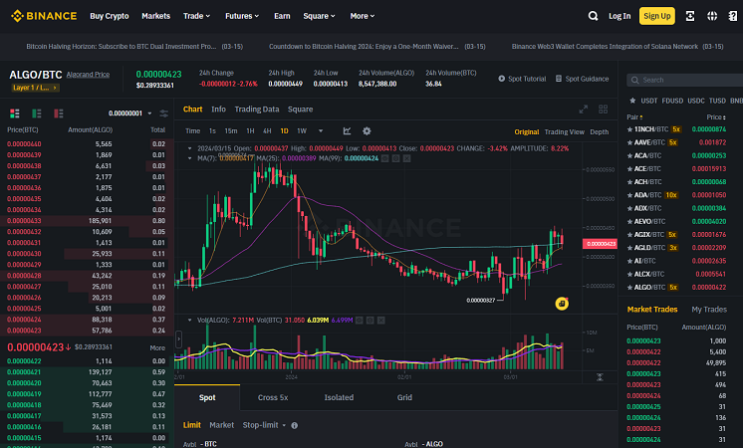Open Markets in top navigation
Screen dimensions: 743x448
pyautogui.click(x=156, y=16)
